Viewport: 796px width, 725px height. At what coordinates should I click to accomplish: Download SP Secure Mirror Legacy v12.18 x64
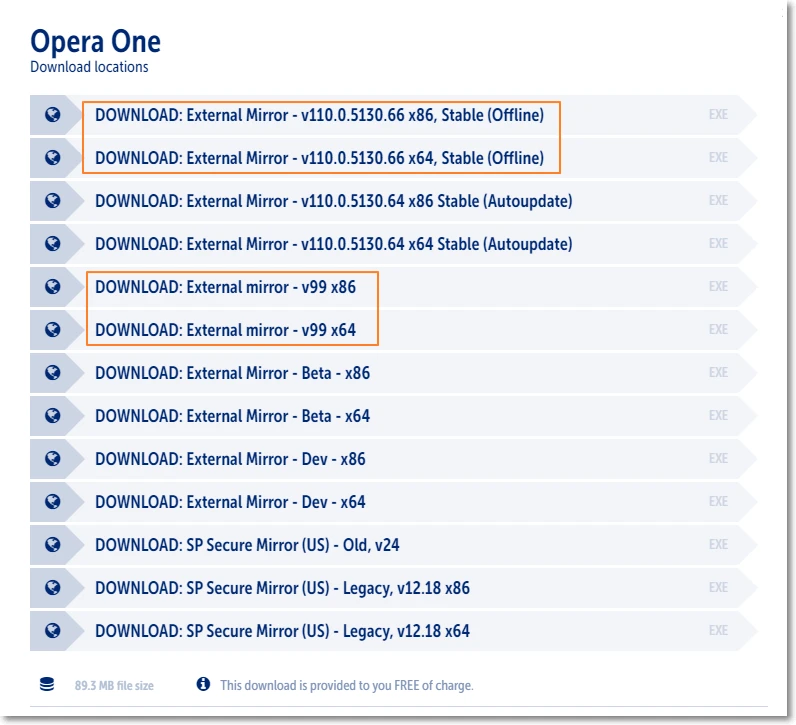coord(282,631)
